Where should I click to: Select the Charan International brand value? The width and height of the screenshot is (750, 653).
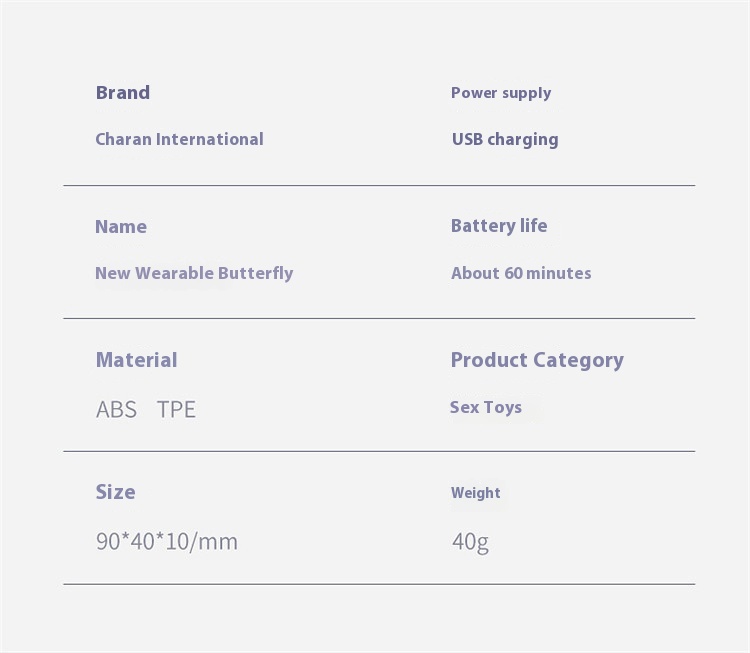(179, 139)
